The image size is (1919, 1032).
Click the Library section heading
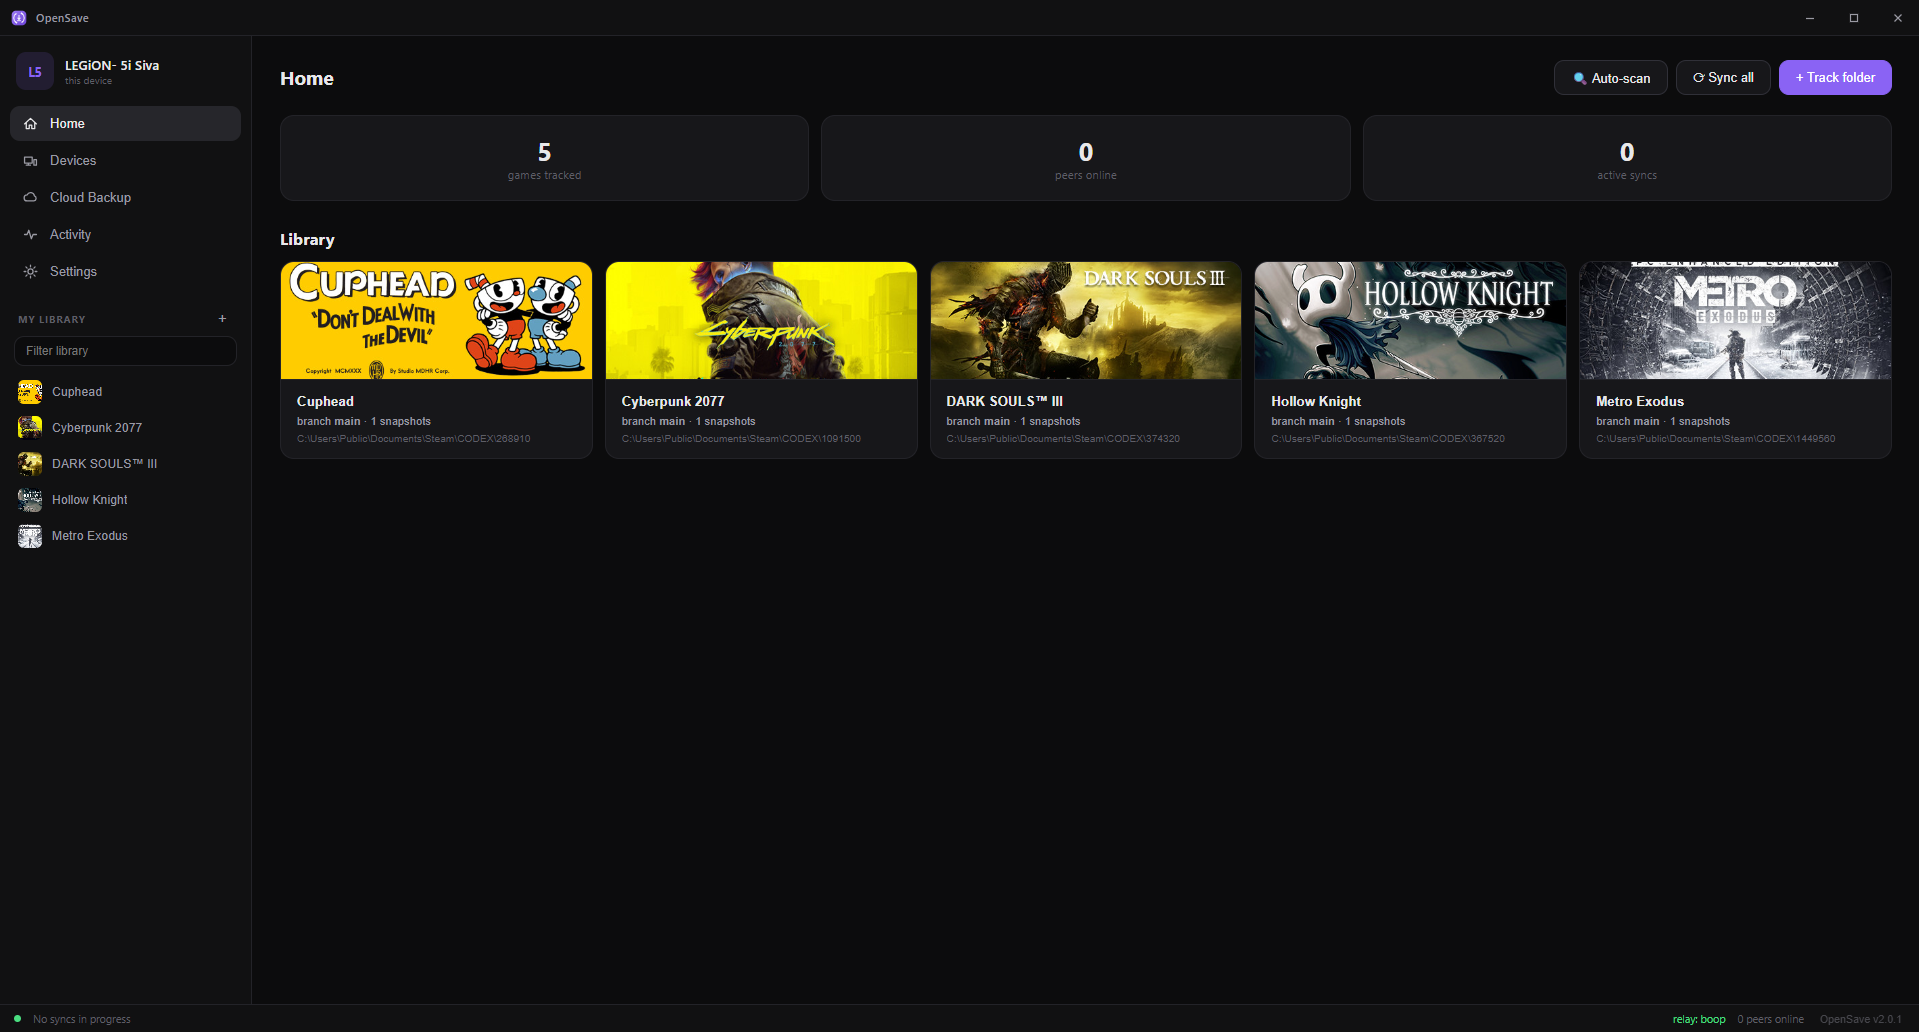[307, 240]
